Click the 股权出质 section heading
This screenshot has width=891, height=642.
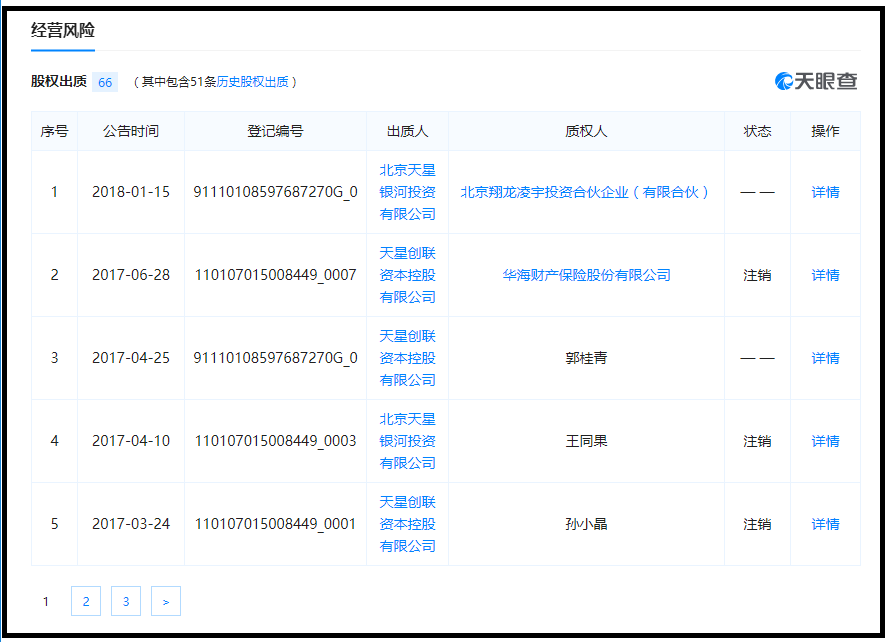point(59,81)
